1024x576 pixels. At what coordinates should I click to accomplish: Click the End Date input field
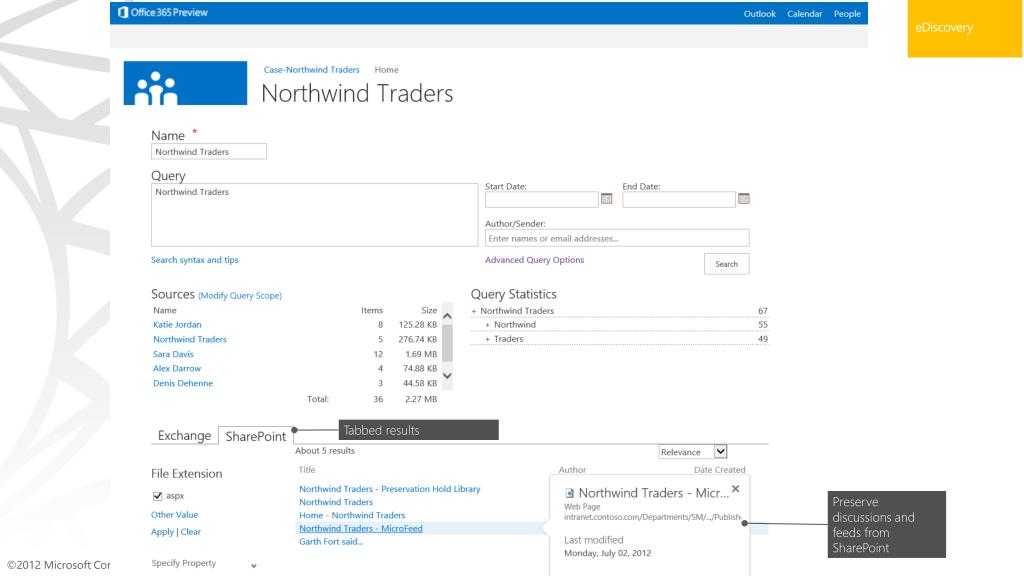pos(679,199)
